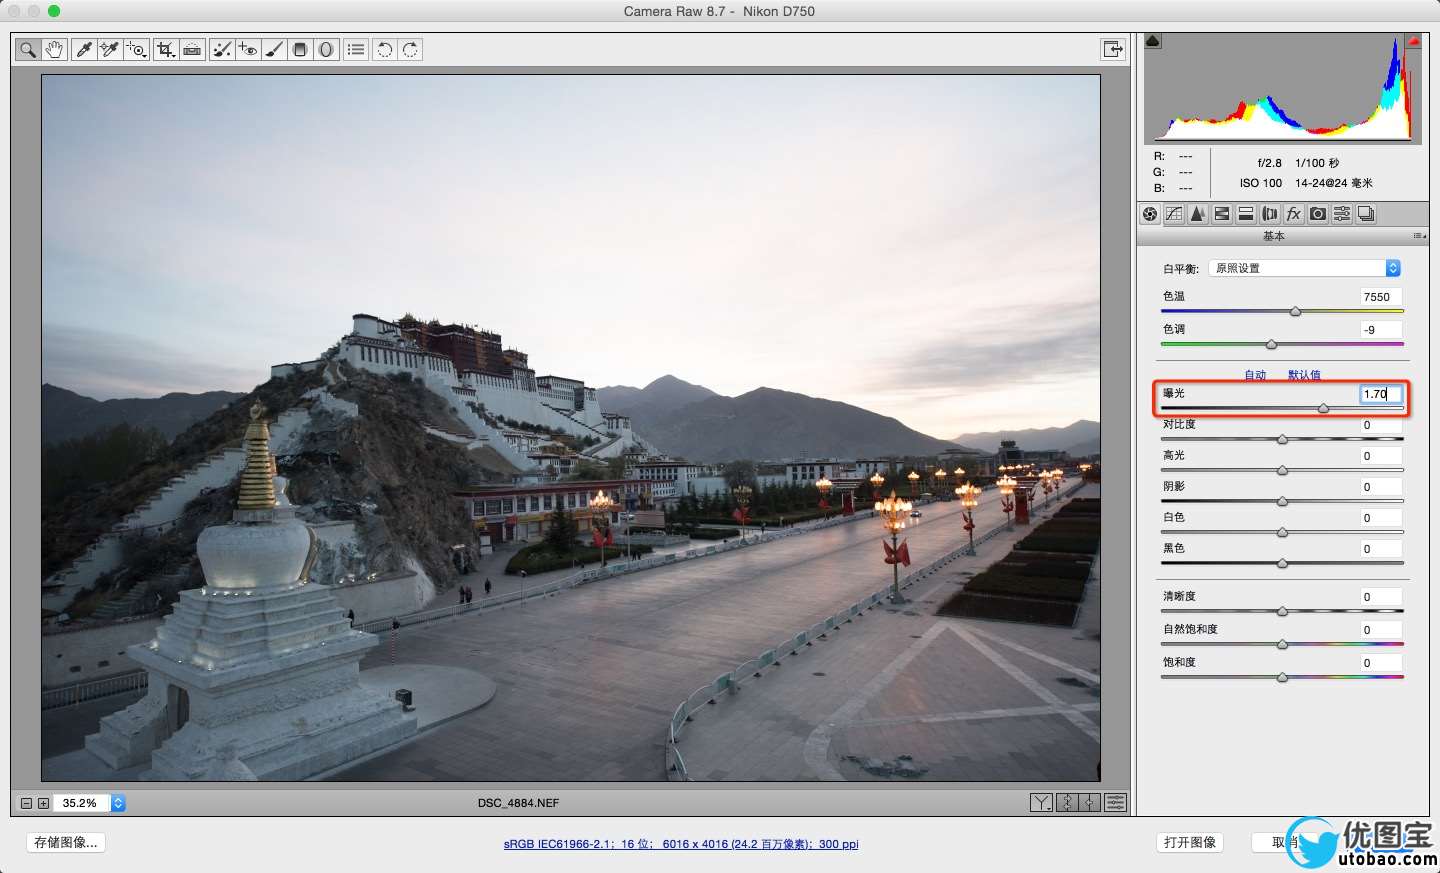Click the photo preview image

click(571, 428)
